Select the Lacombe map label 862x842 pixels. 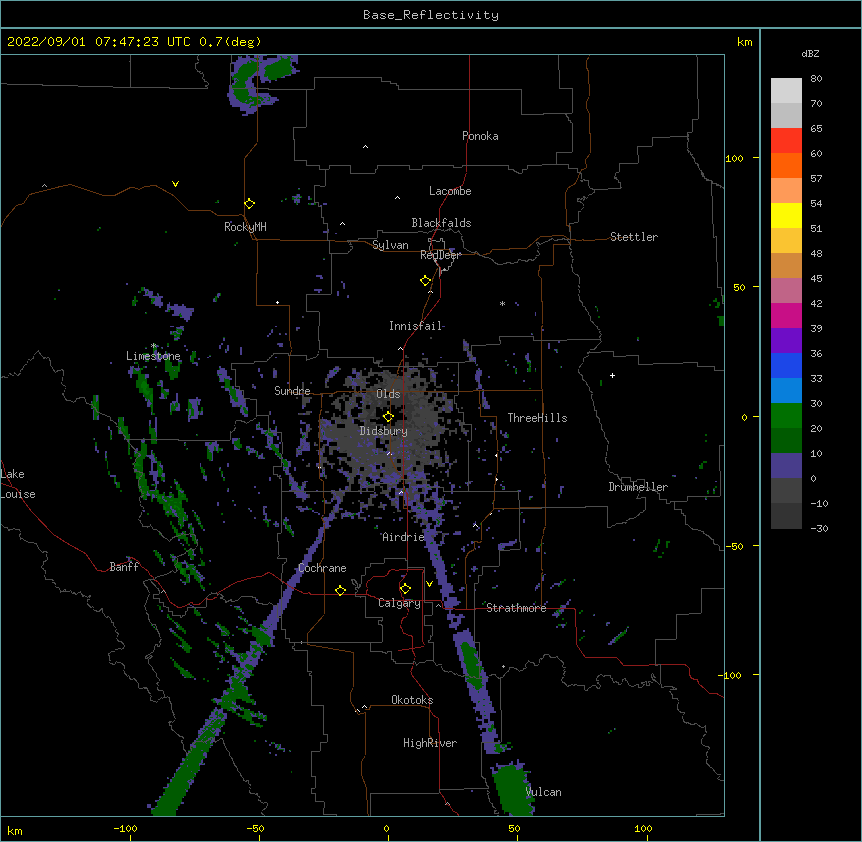pos(450,191)
